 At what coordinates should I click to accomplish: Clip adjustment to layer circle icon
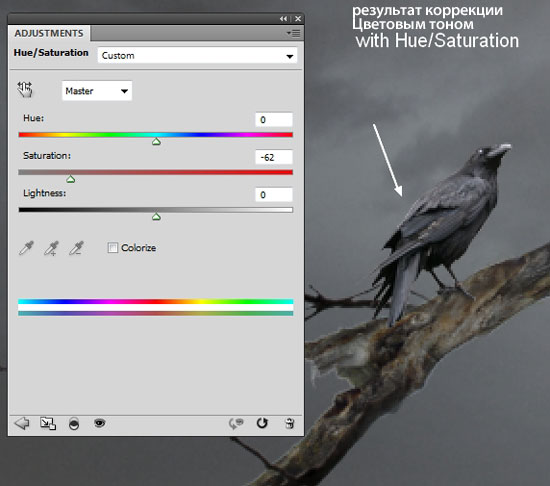(x=74, y=424)
